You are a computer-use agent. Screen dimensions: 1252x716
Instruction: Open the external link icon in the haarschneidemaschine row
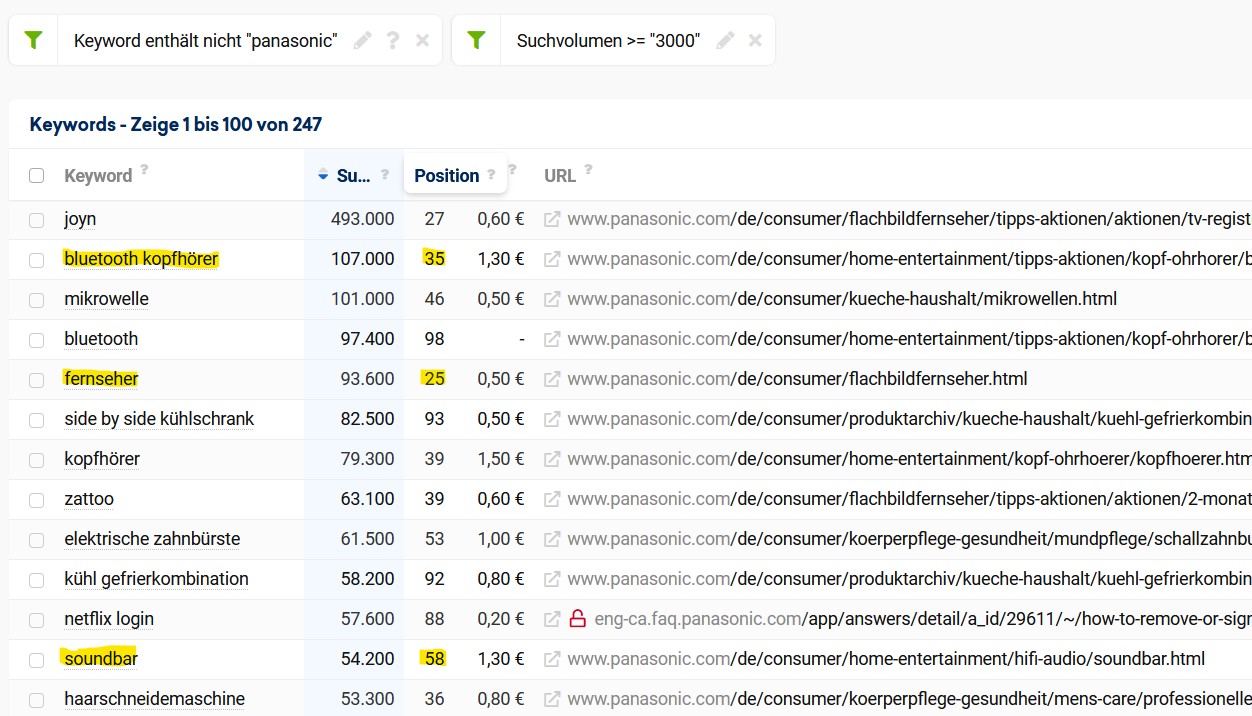click(x=552, y=699)
